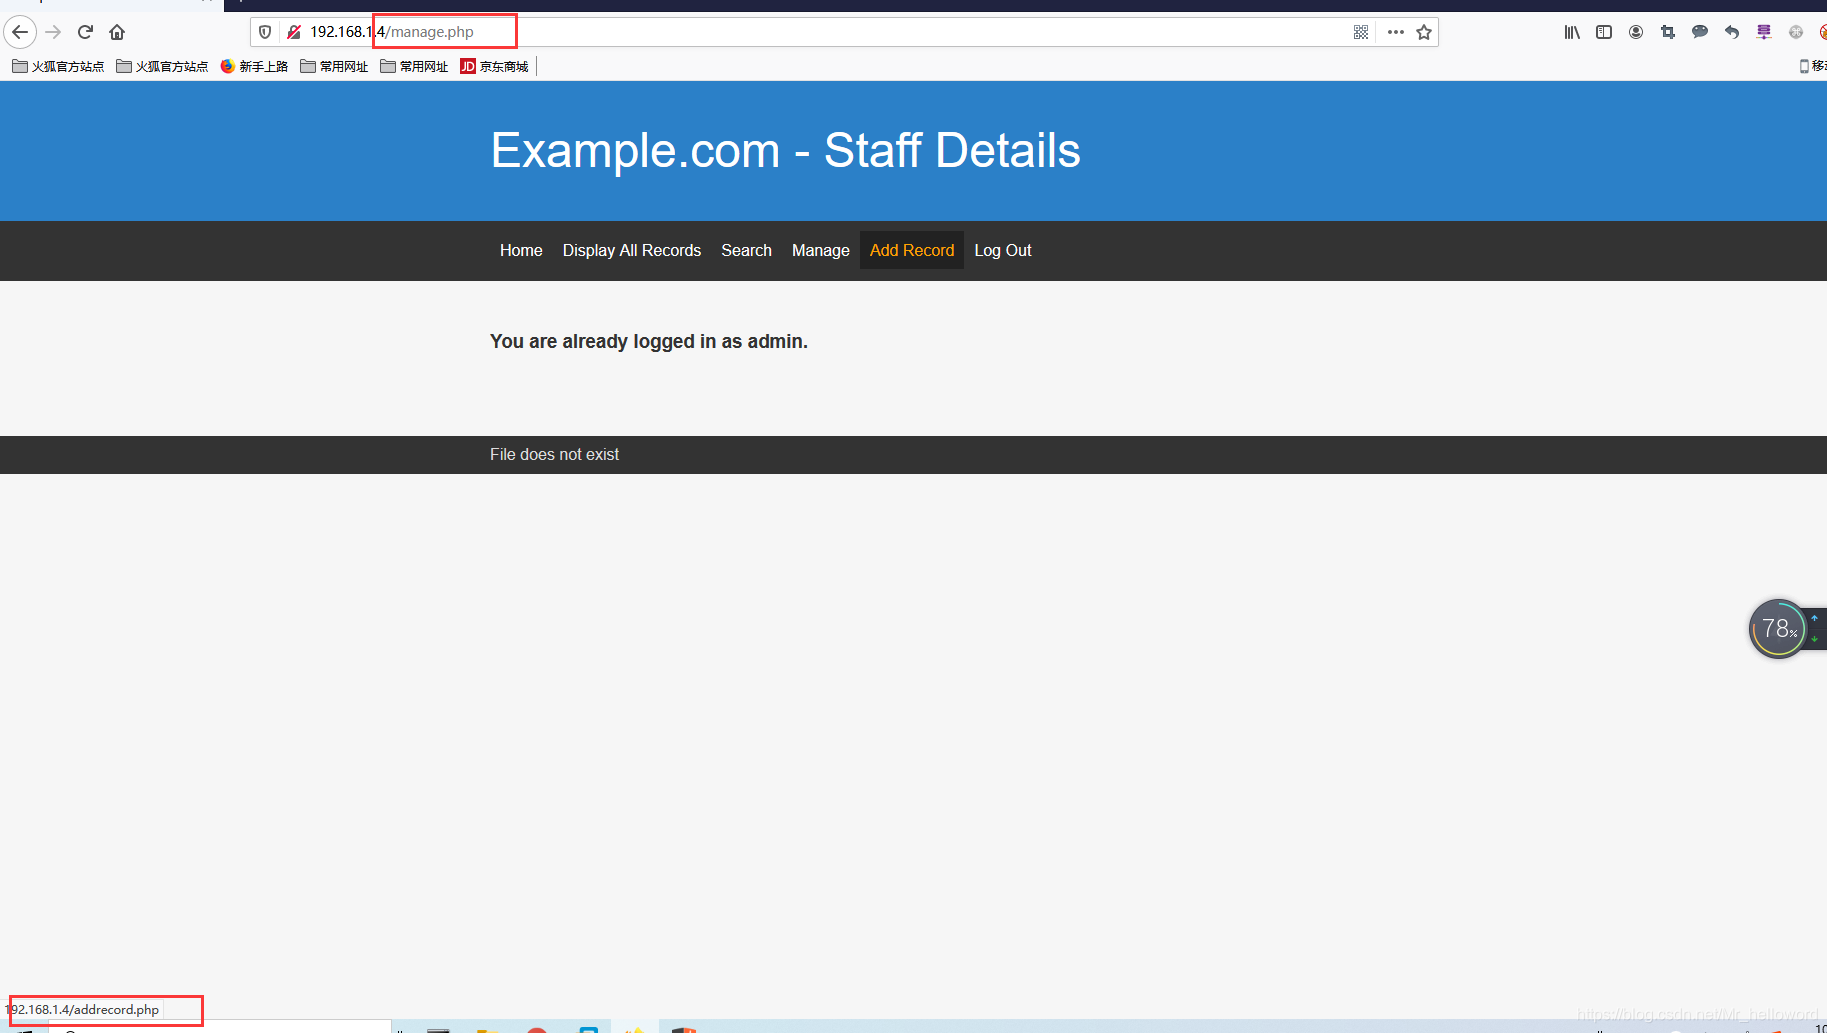Open the Home nav link
This screenshot has height=1033, width=1827.
click(521, 250)
